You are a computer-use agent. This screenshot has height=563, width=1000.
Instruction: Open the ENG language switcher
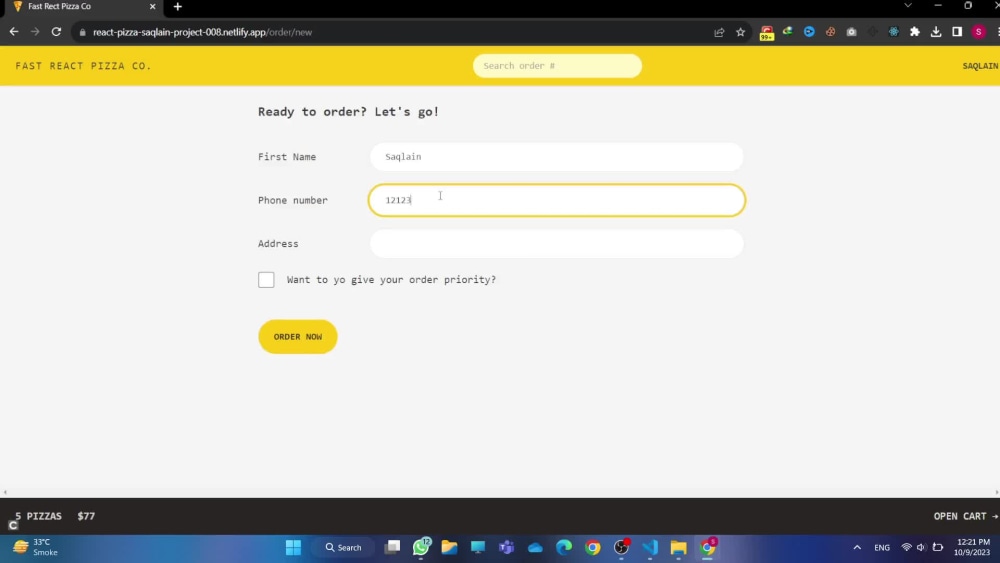(x=882, y=547)
